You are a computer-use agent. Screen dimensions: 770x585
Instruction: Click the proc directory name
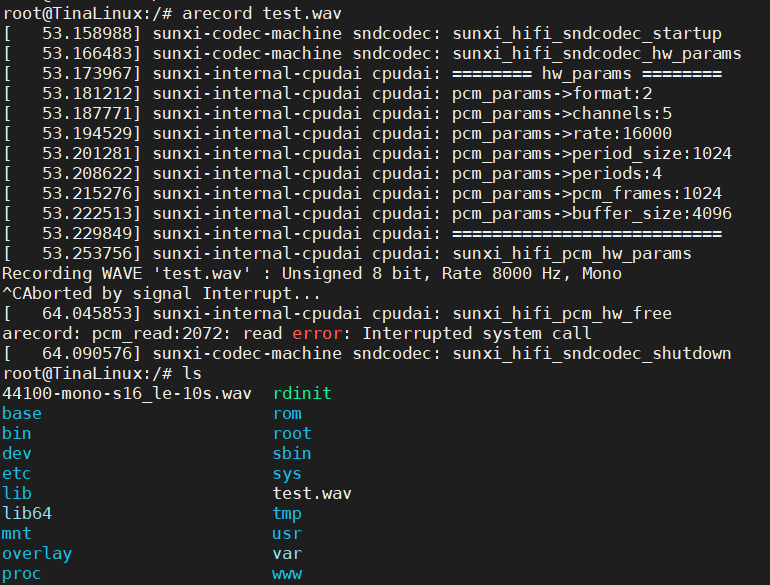(22, 573)
